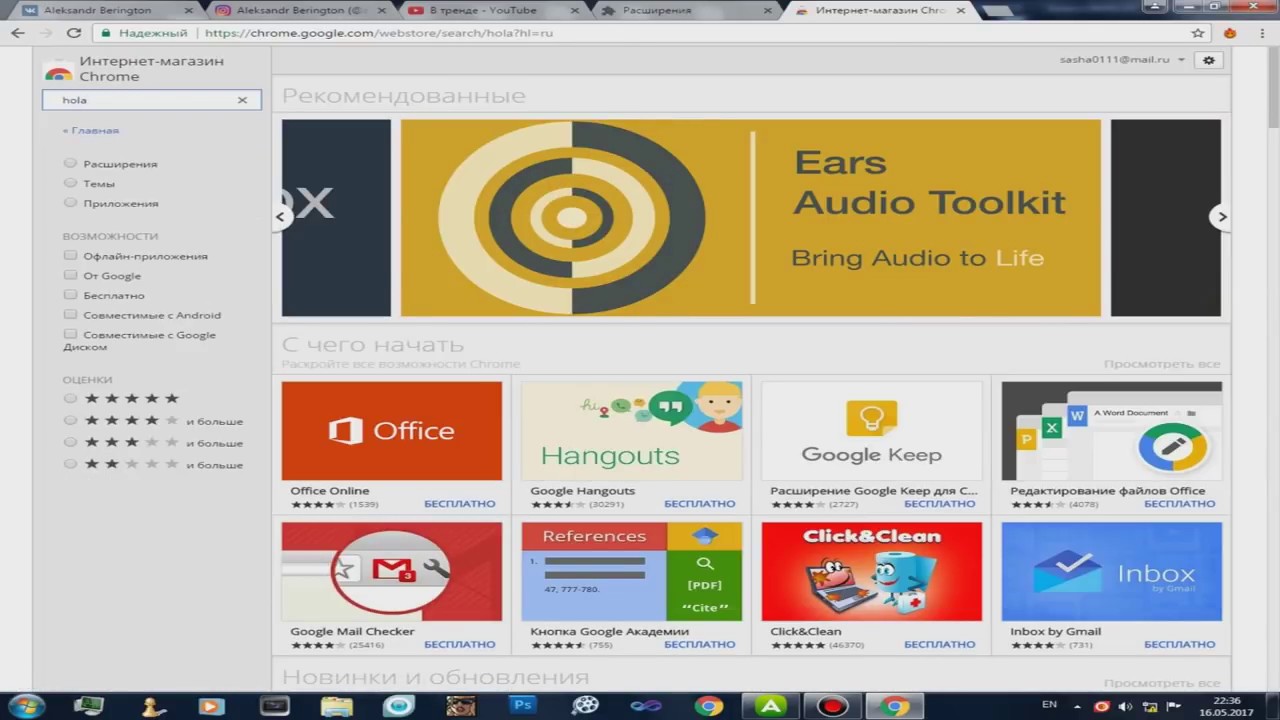Follow the « Главная link
The height and width of the screenshot is (720, 1280).
(x=91, y=130)
